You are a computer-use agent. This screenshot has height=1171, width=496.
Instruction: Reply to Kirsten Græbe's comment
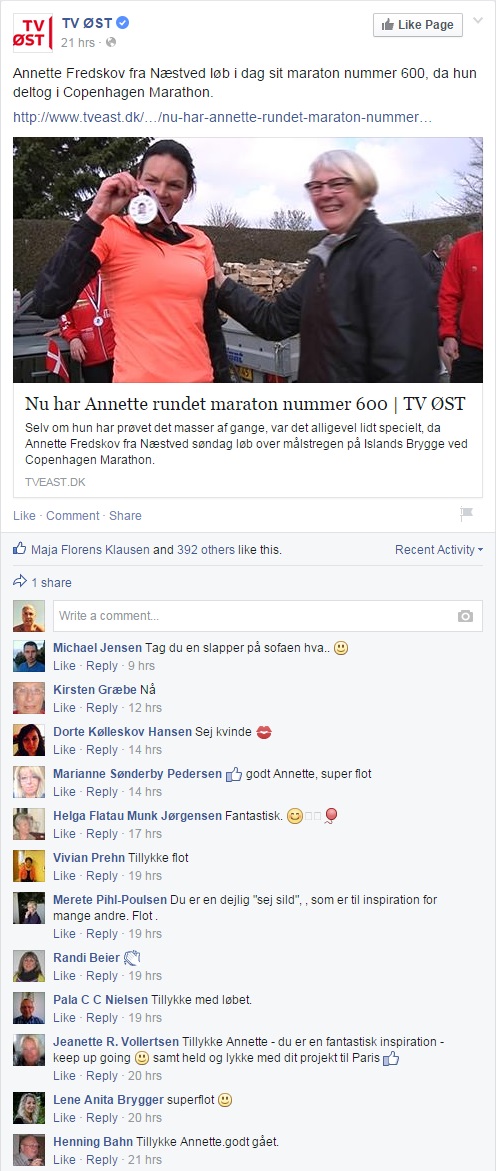(102, 707)
